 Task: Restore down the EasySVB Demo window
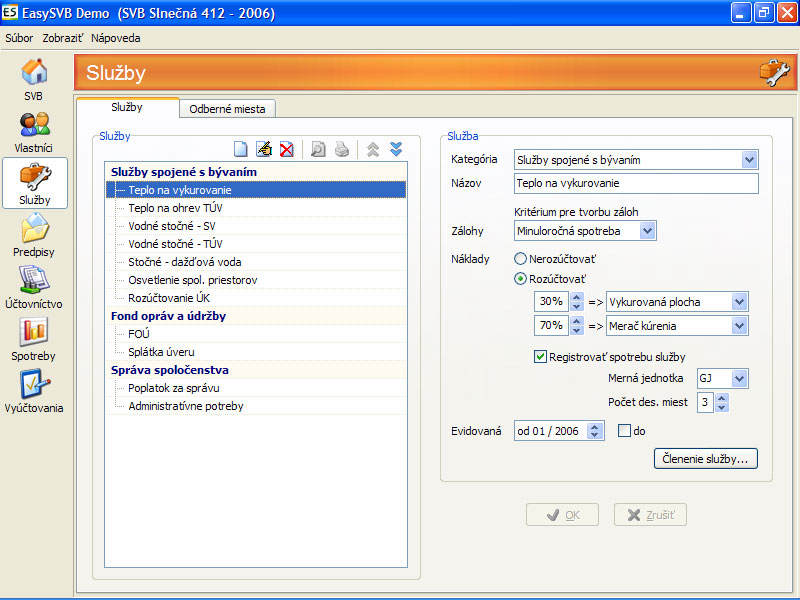(x=764, y=12)
